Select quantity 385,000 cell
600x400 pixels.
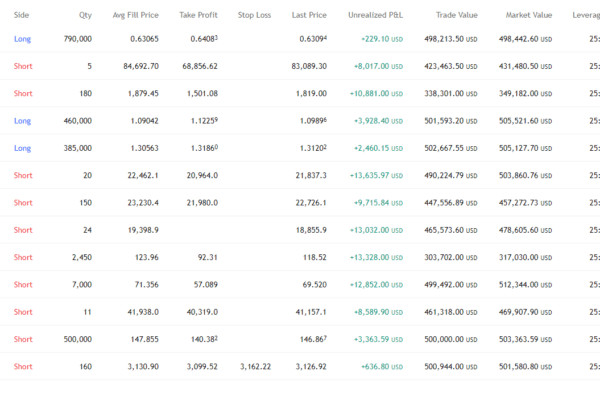tap(78, 148)
